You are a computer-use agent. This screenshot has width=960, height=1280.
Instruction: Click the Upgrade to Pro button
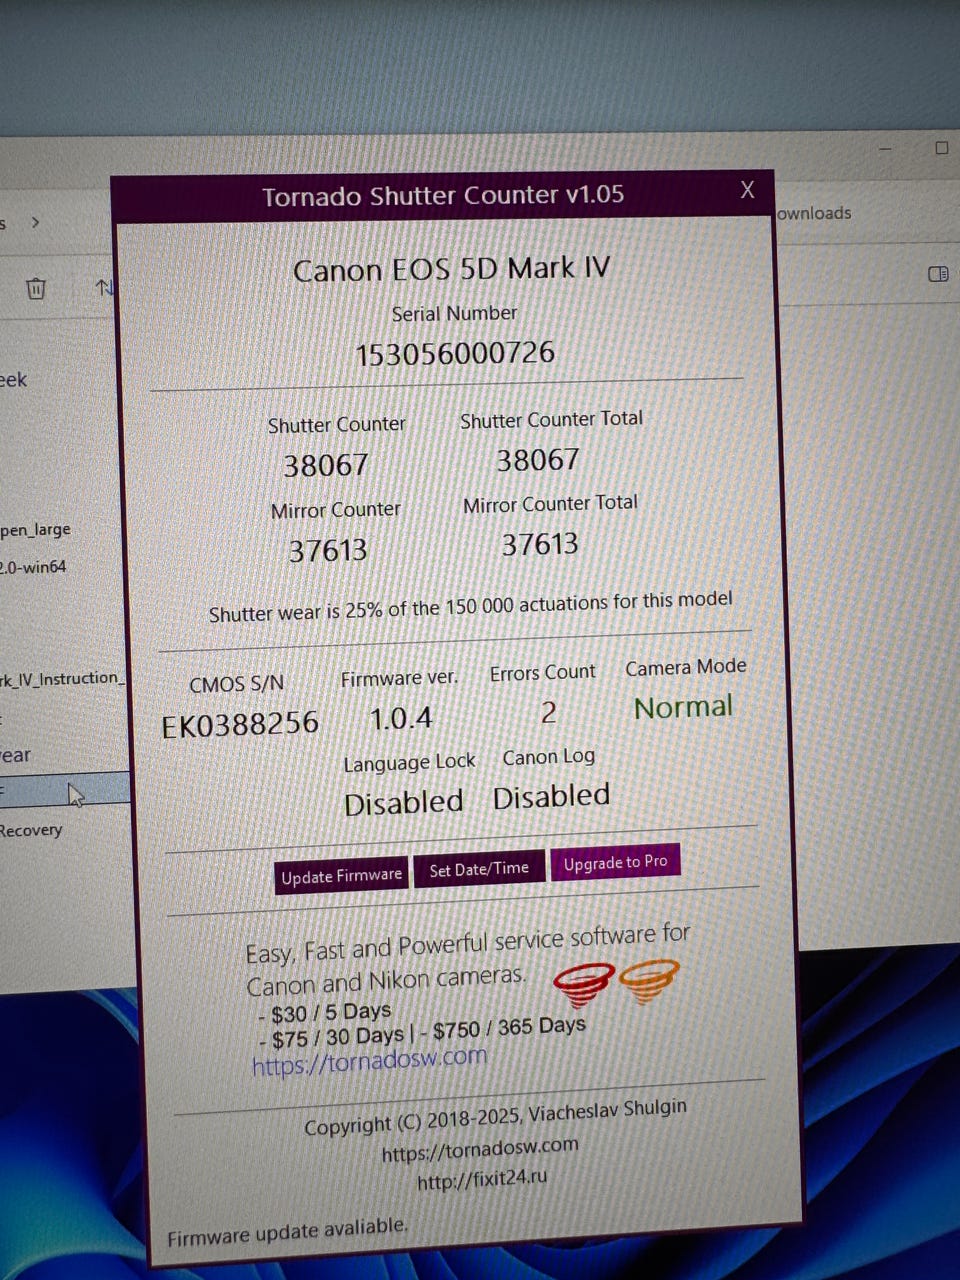615,862
